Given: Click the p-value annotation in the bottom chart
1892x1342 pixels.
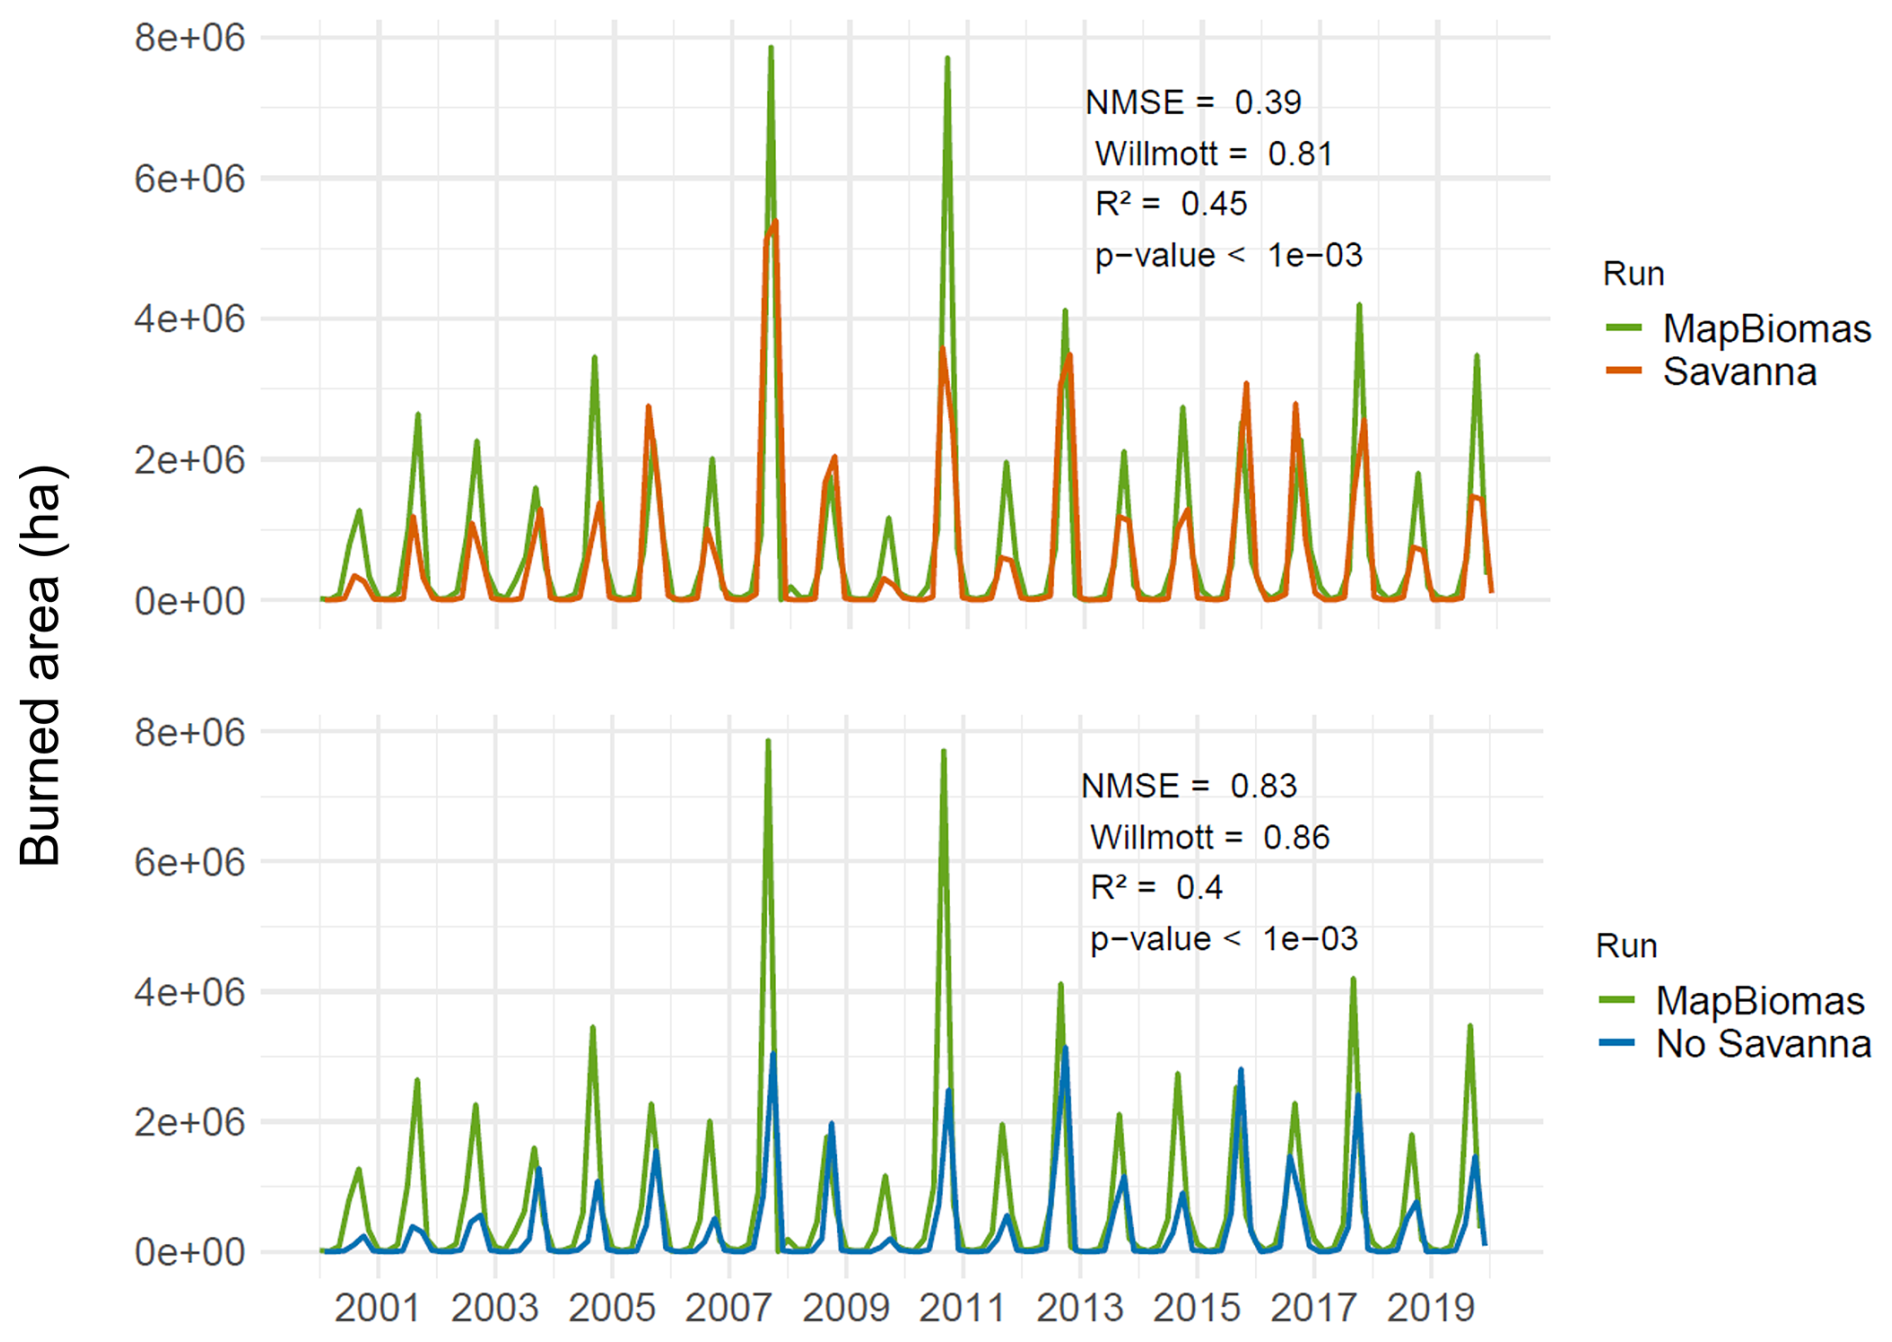Looking at the screenshot, I should pyautogui.click(x=1223, y=939).
